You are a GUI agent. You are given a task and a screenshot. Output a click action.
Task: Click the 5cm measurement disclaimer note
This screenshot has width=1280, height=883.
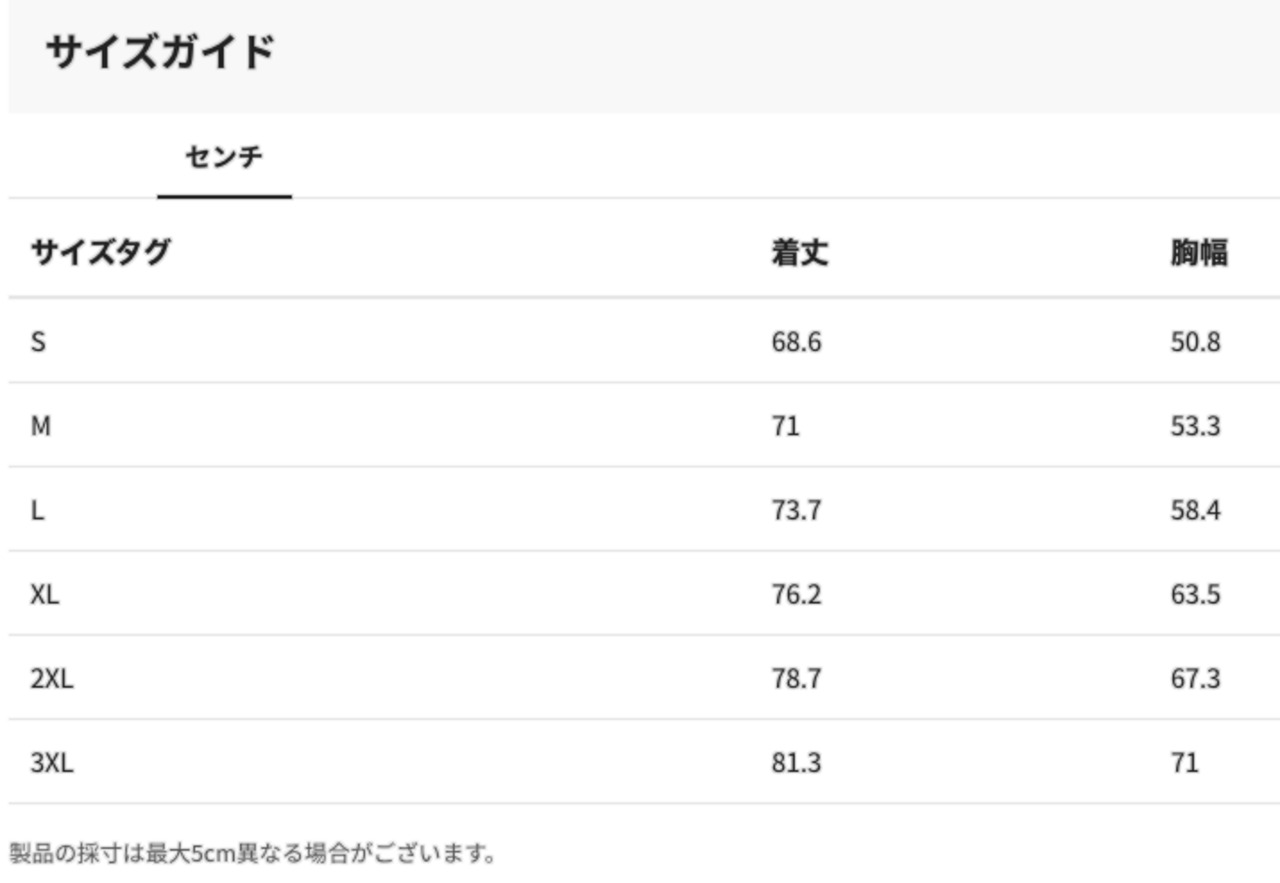tap(253, 855)
